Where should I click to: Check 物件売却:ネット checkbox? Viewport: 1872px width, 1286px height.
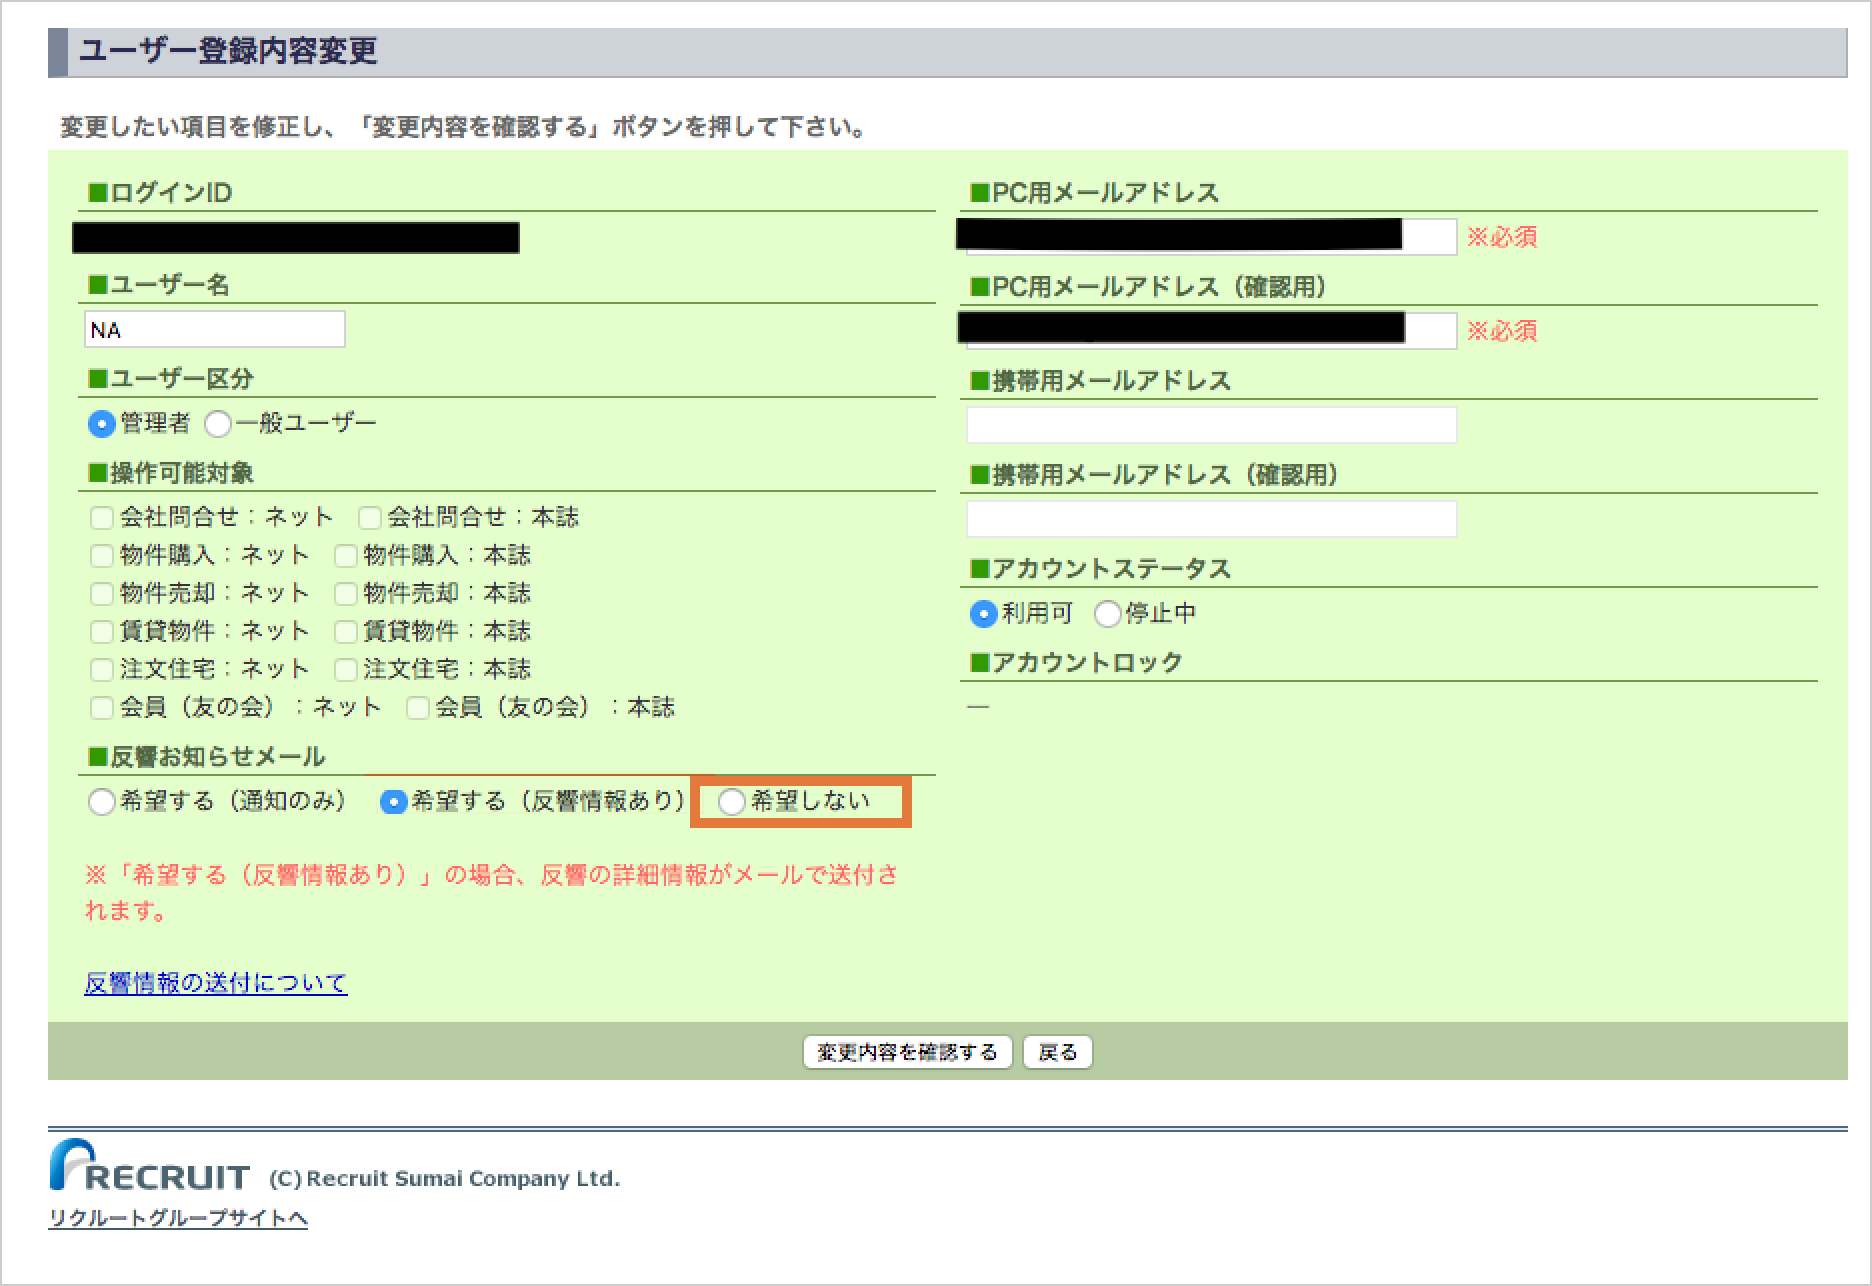tap(101, 593)
